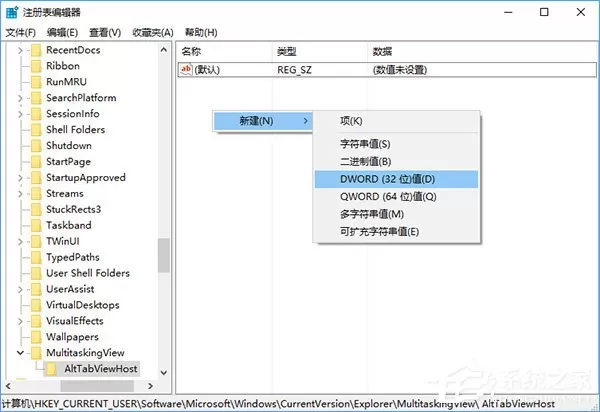The width and height of the screenshot is (600, 412).
Task: Click the Taskband folder icon
Action: click(x=36, y=225)
